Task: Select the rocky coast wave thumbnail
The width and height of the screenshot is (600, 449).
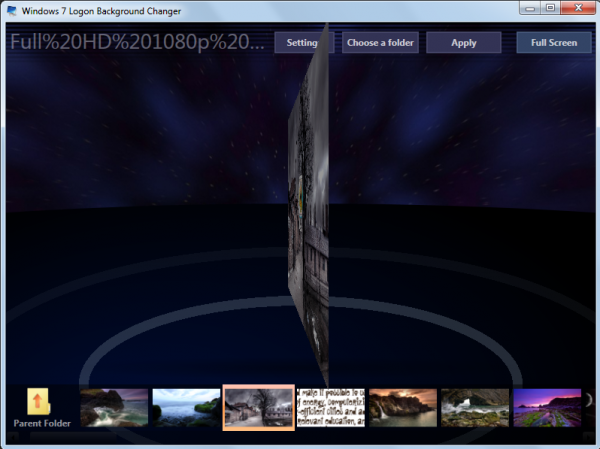Action: click(114, 408)
